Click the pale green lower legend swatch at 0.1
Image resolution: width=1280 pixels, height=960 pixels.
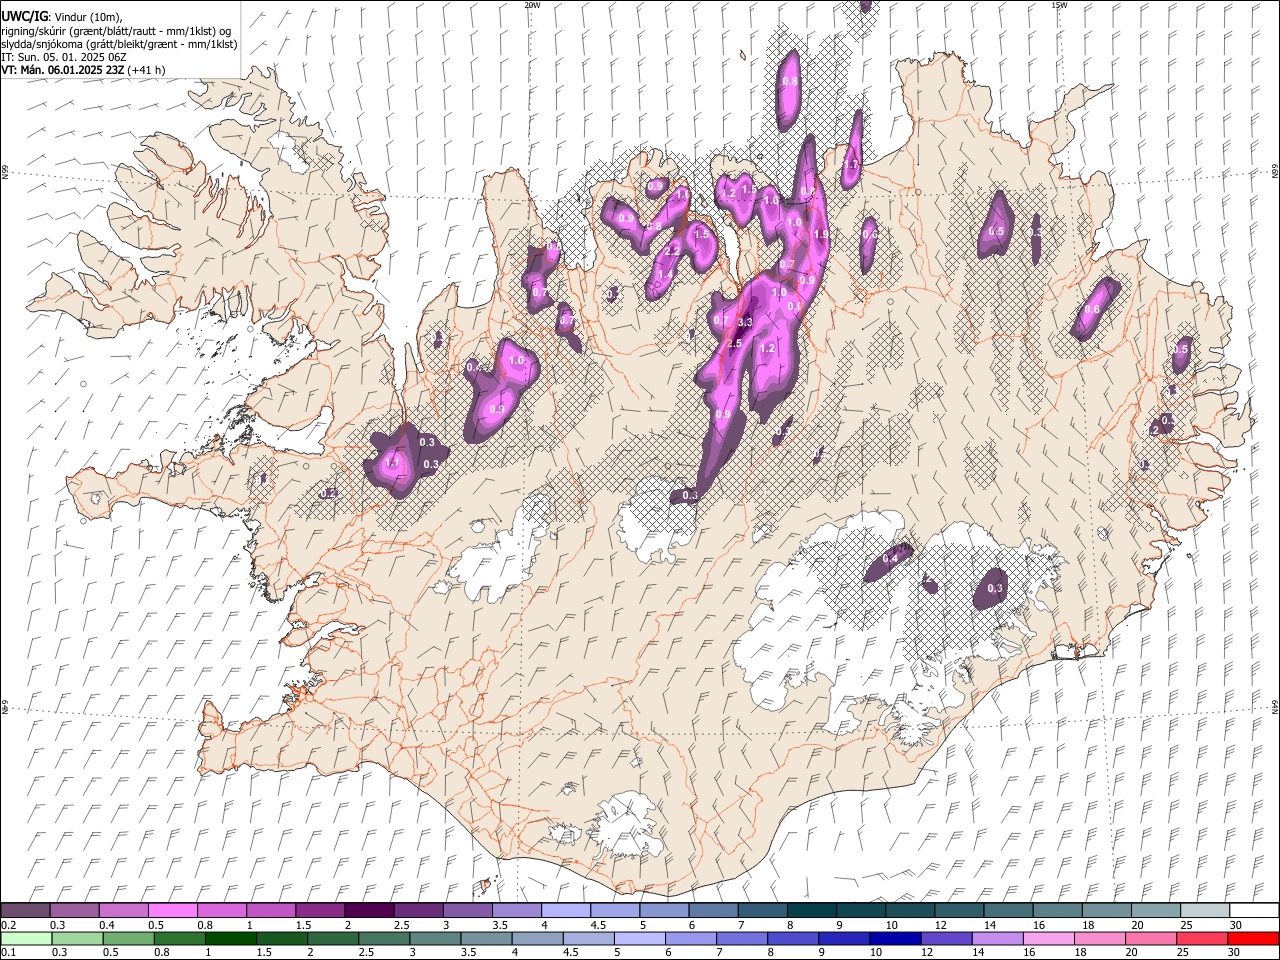26,938
